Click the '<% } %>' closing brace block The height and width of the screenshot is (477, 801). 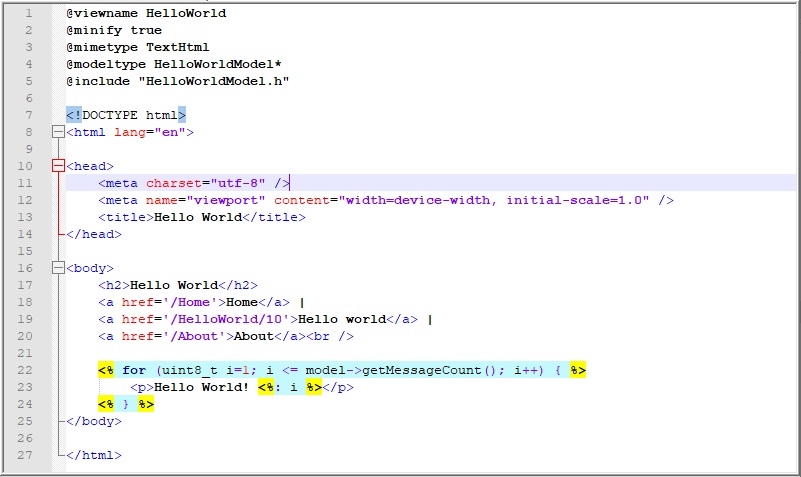pyautogui.click(x=126, y=404)
